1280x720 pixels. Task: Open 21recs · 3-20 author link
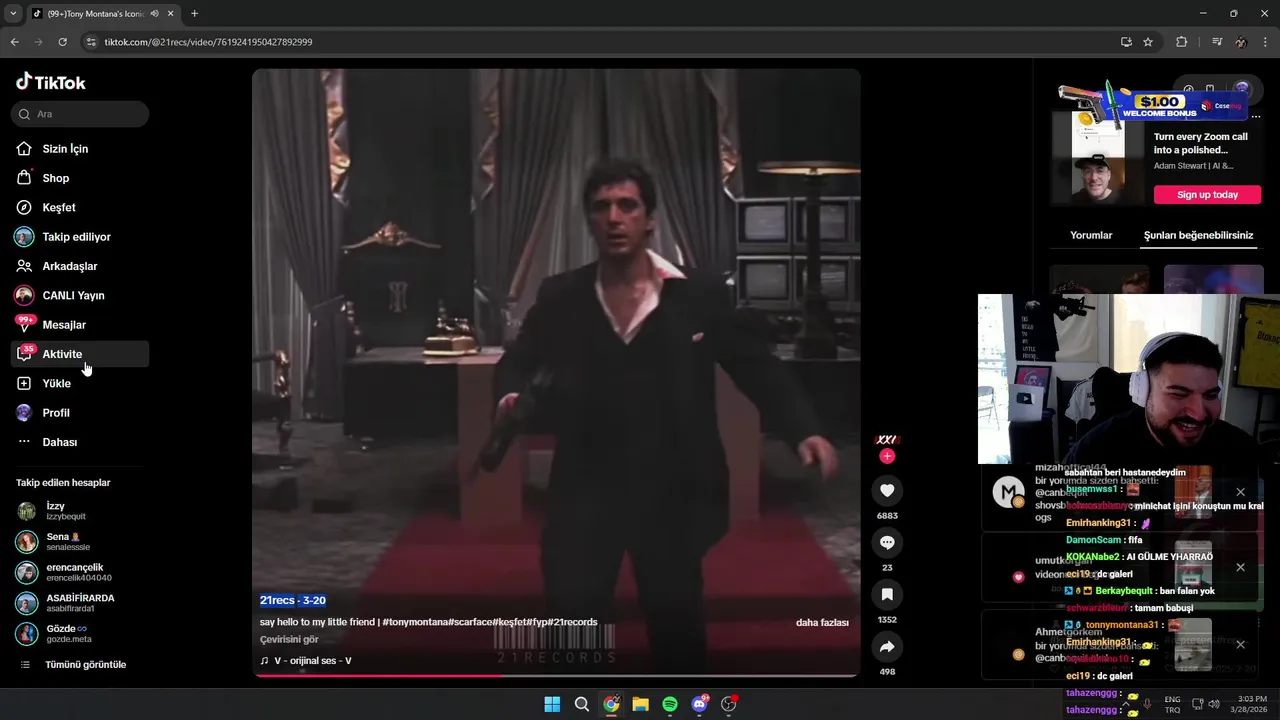(293, 600)
